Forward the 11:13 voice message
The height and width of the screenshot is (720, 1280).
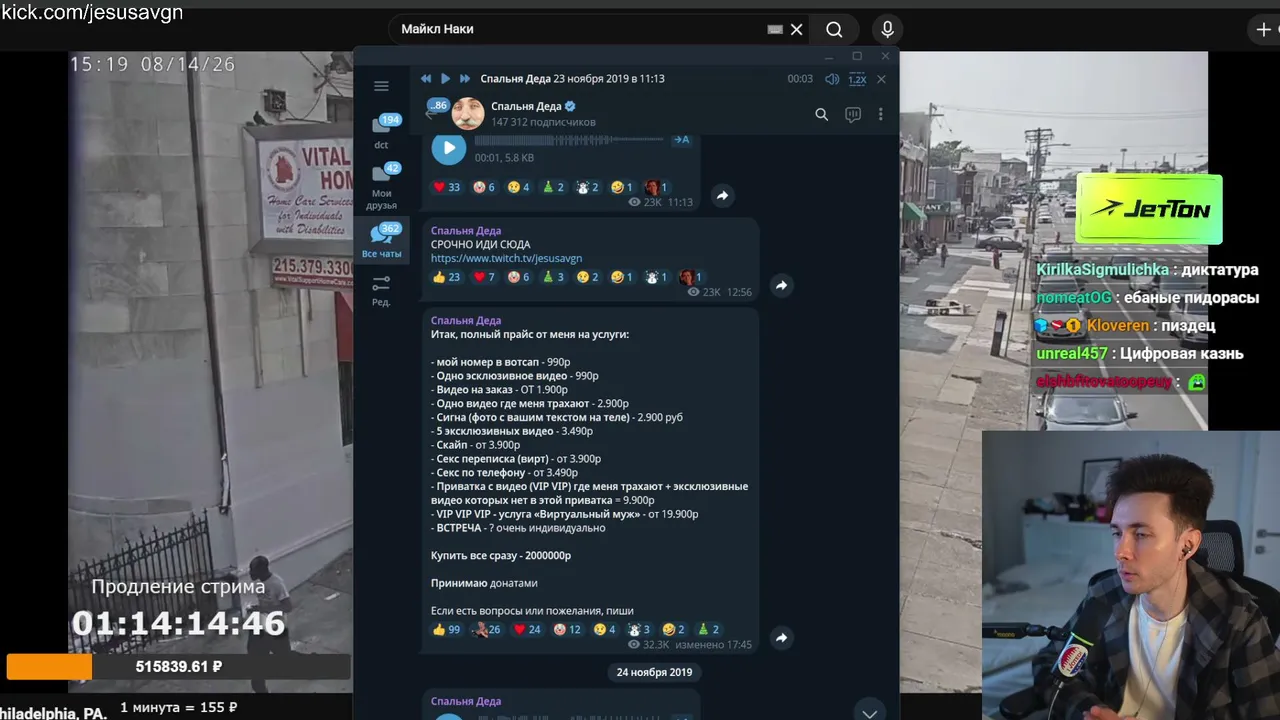click(722, 196)
